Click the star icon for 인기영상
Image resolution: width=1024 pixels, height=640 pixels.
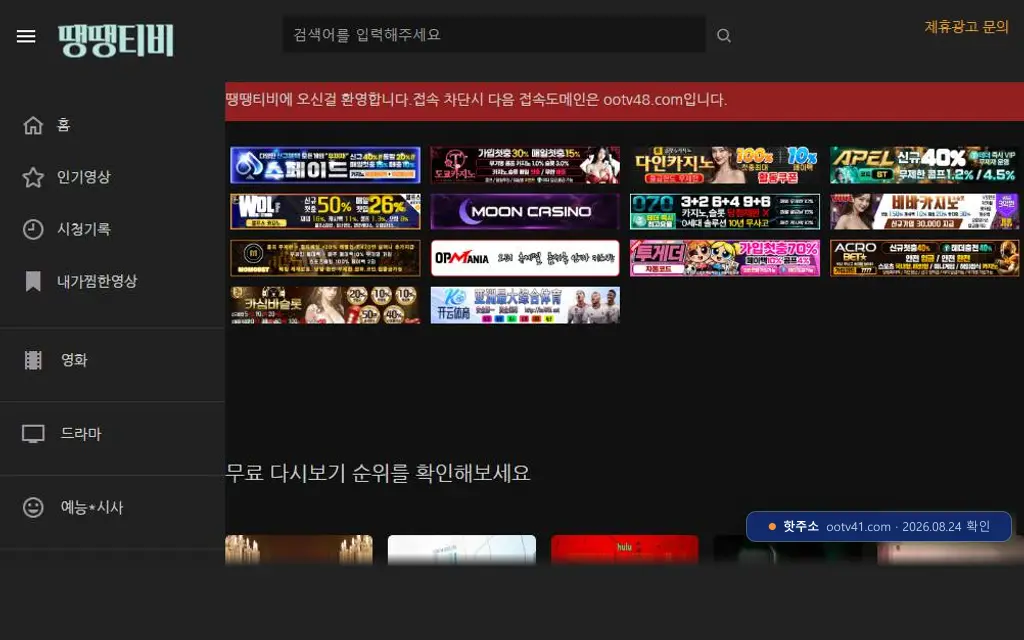pos(33,178)
